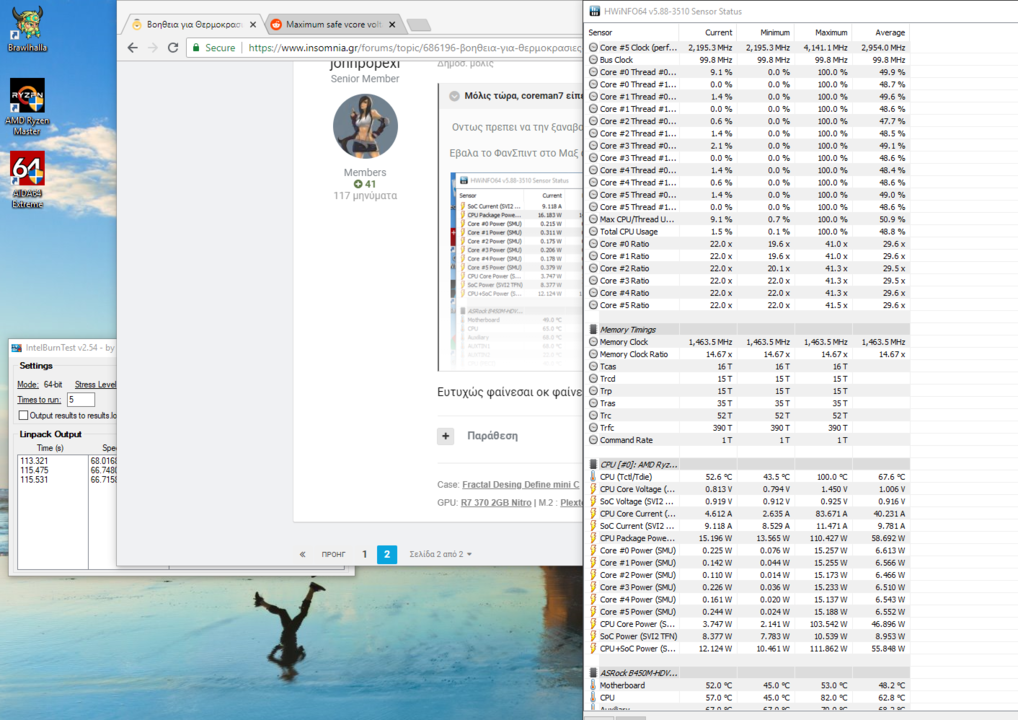Open Fractal Desing Define mini C link
The image size is (1018, 720).
click(521, 484)
